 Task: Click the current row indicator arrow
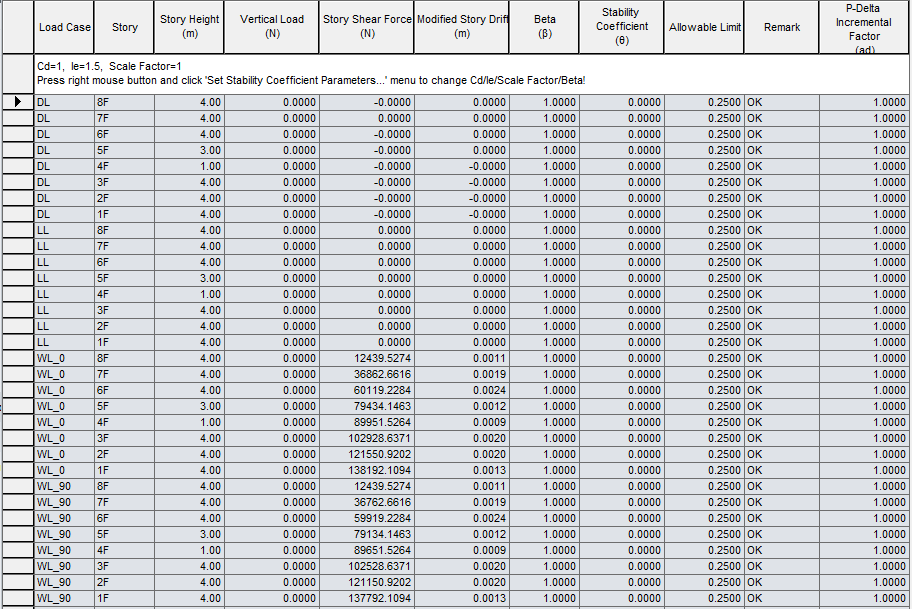pos(17,101)
